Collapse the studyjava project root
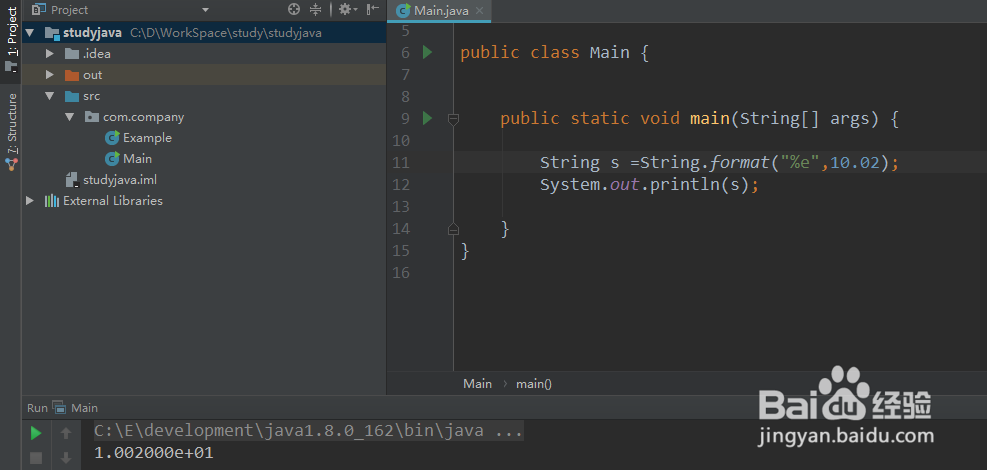Image resolution: width=987 pixels, height=470 pixels. [x=30, y=33]
